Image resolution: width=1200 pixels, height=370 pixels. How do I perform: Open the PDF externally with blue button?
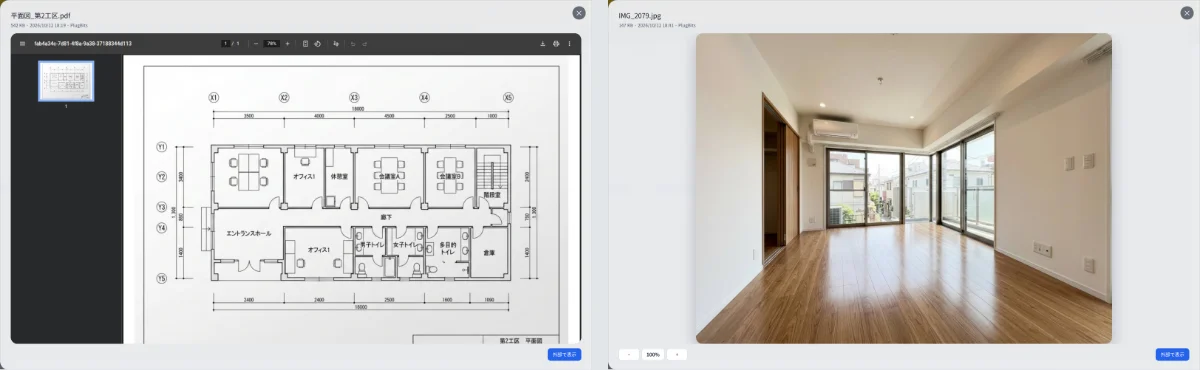point(564,354)
